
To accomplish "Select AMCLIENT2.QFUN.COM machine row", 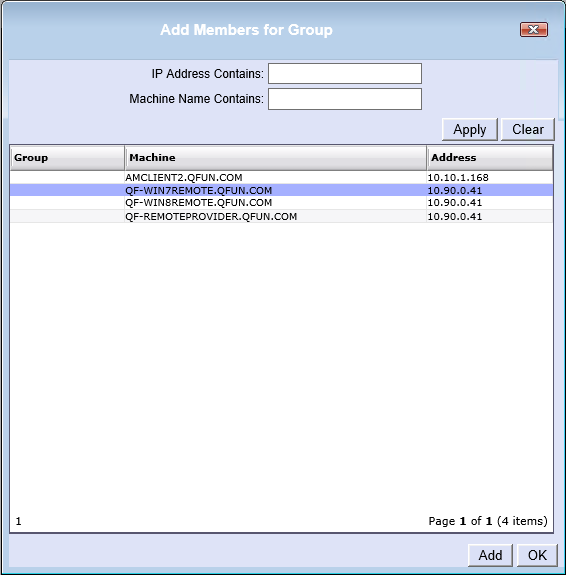I will click(x=282, y=177).
